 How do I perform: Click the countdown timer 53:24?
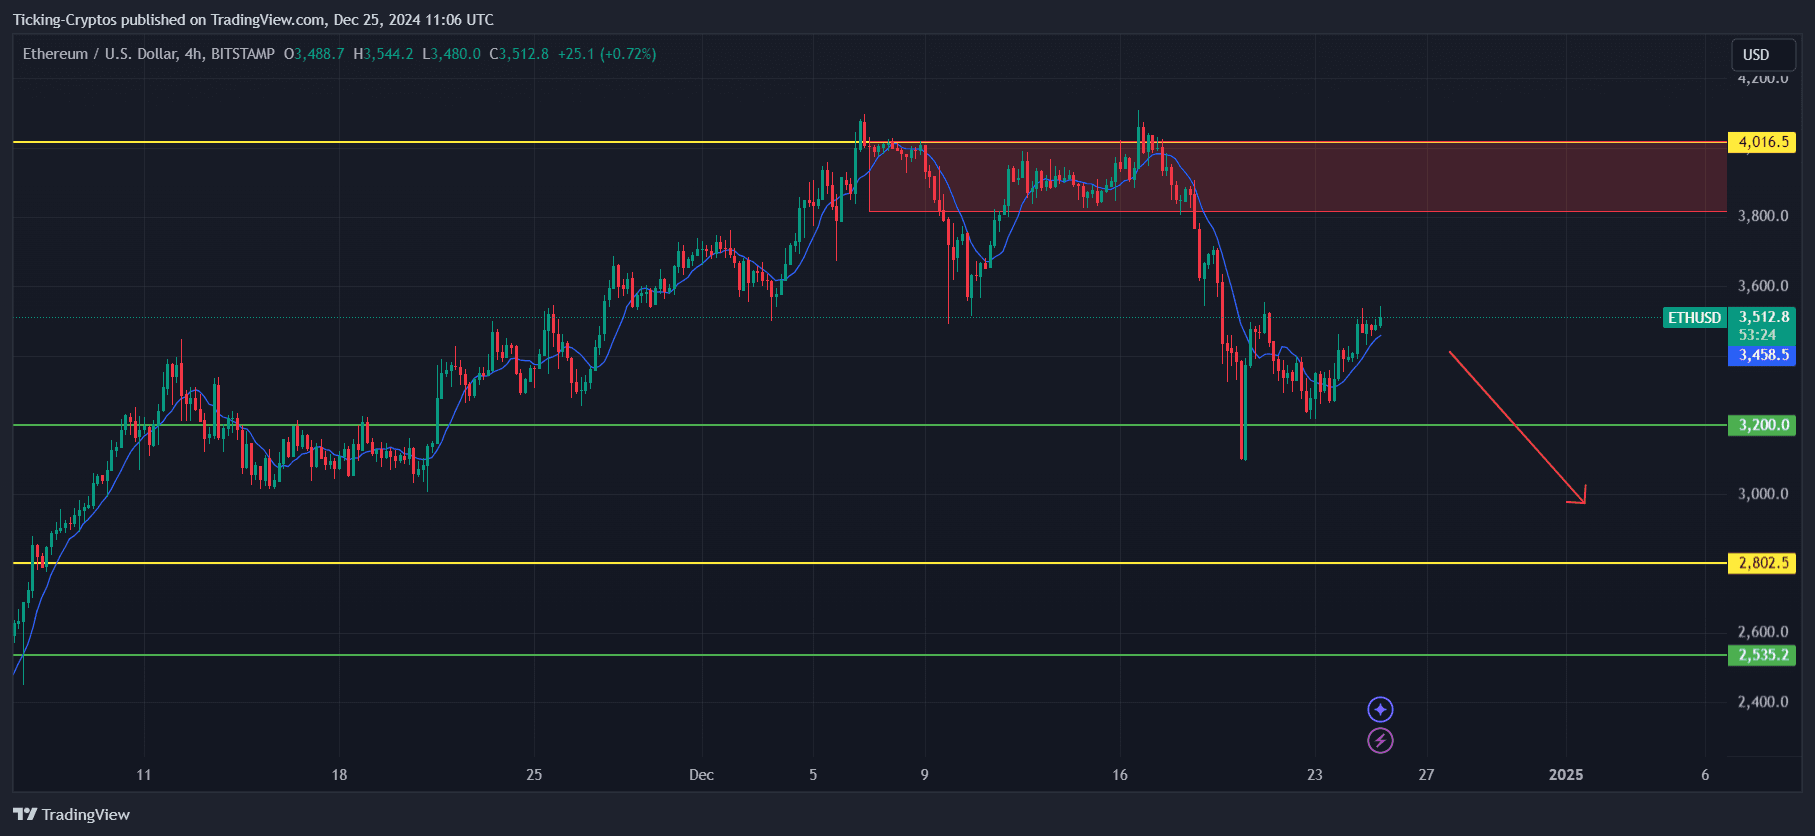[1757, 335]
